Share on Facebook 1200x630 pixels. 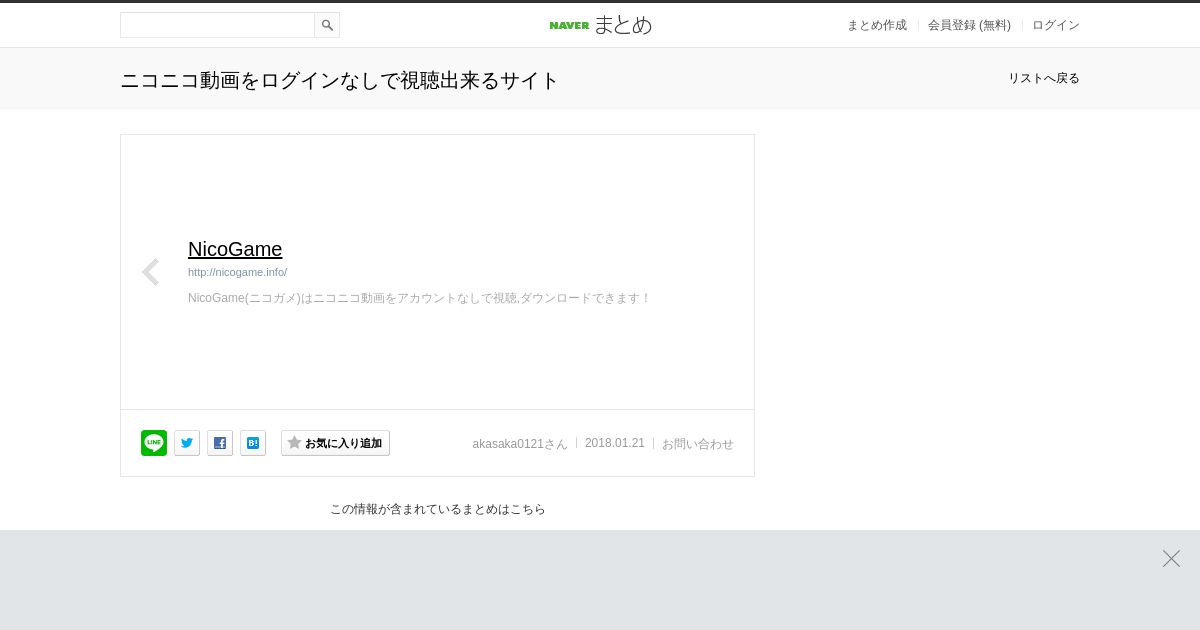click(220, 443)
